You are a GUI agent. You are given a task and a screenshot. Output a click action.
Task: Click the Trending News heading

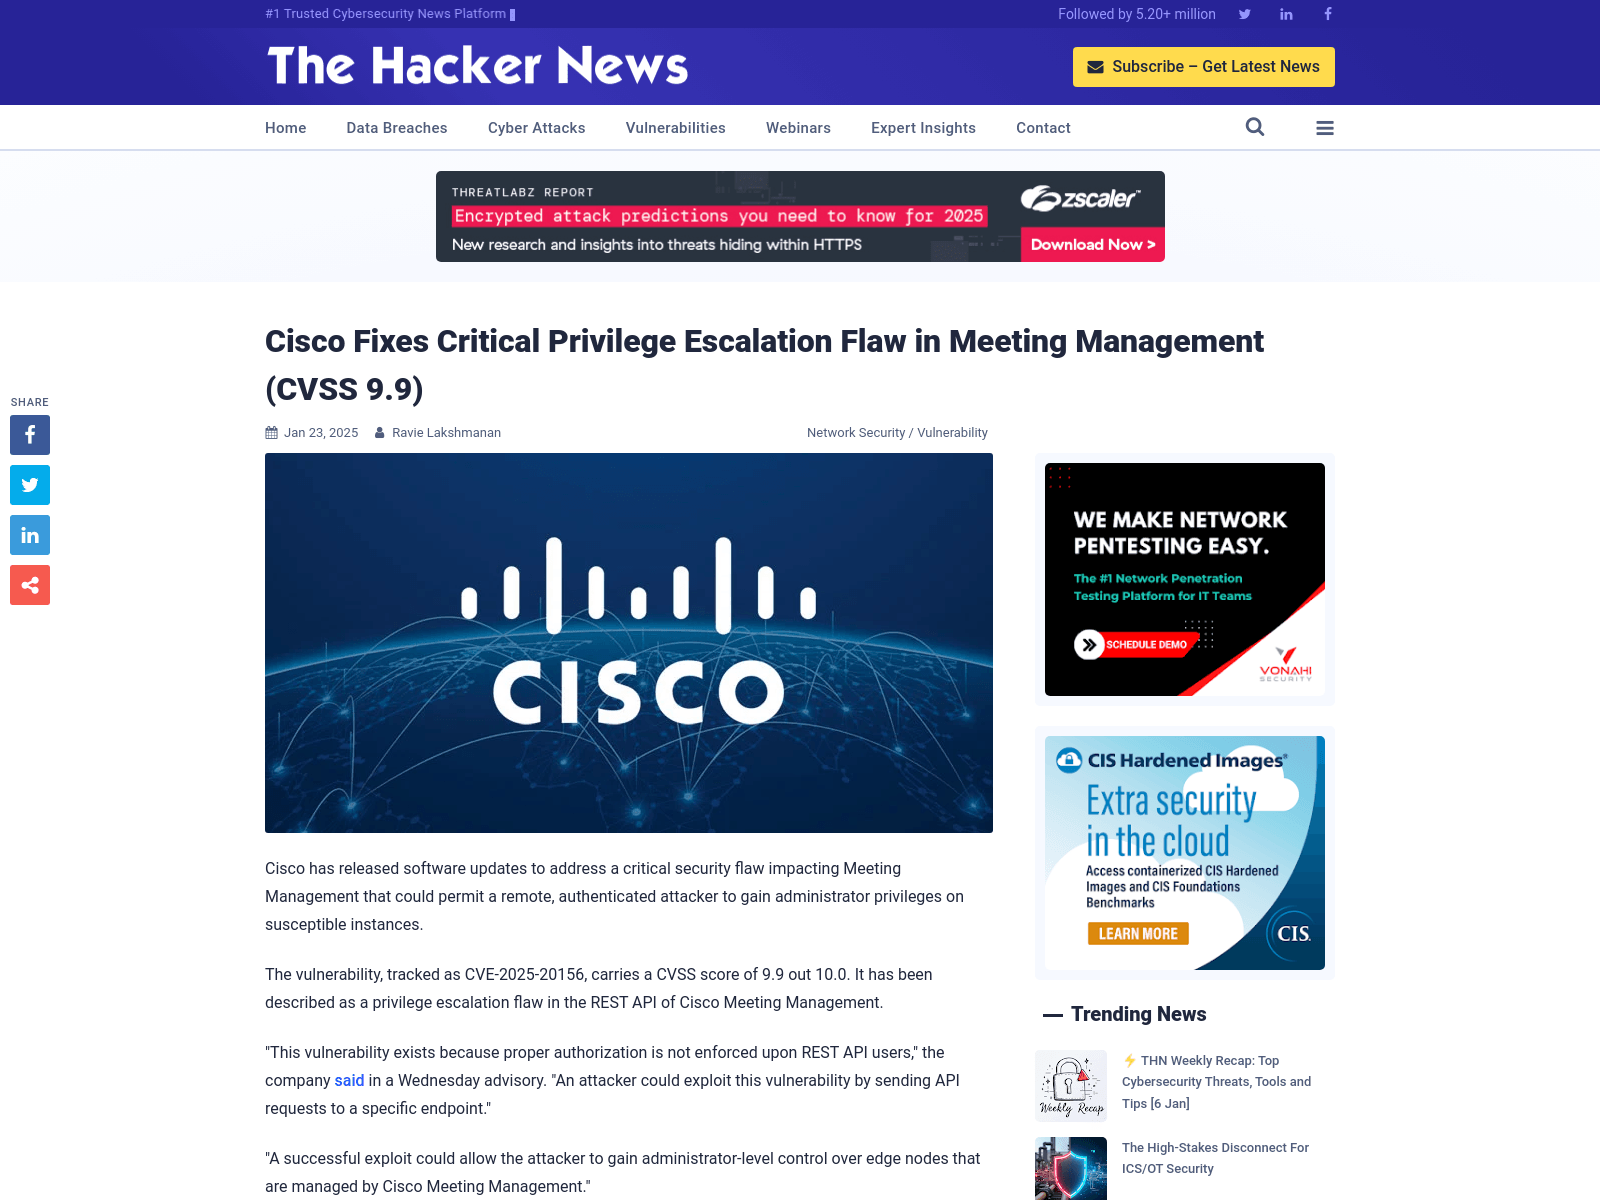coord(1138,1014)
